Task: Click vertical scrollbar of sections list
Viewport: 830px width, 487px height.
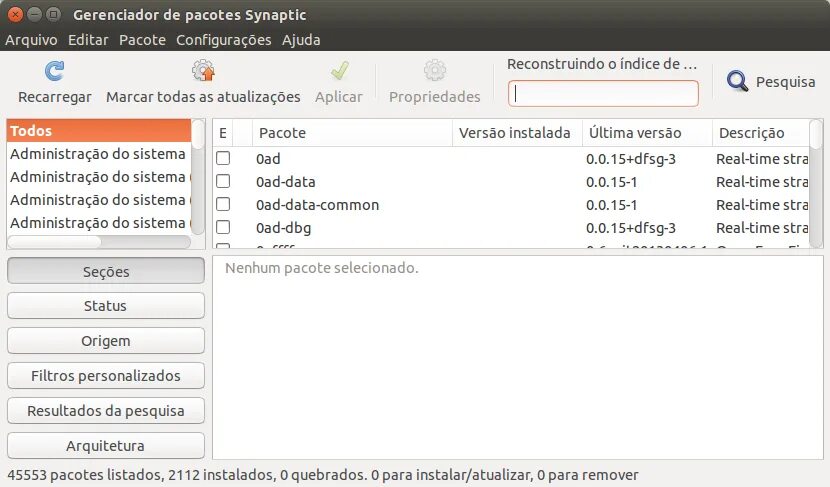Action: [198, 177]
